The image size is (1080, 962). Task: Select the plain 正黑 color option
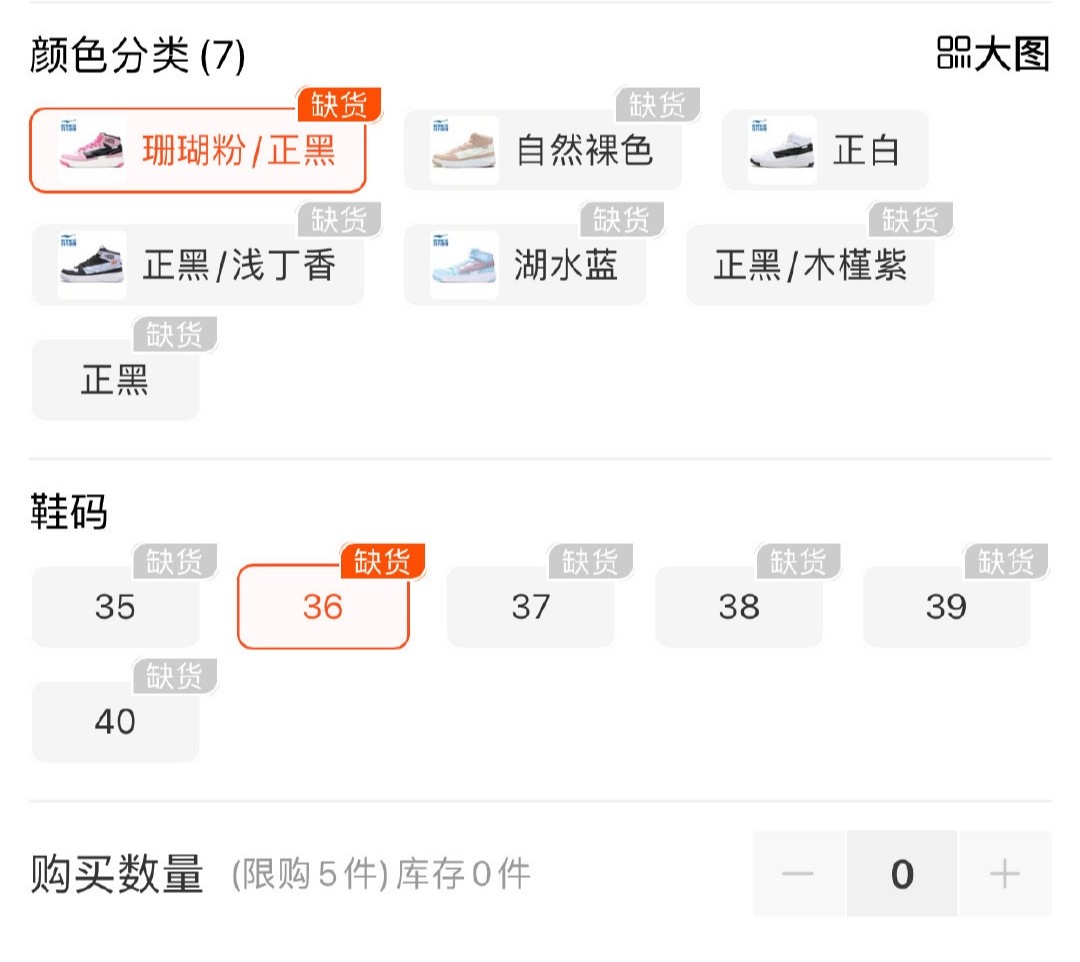coord(112,379)
